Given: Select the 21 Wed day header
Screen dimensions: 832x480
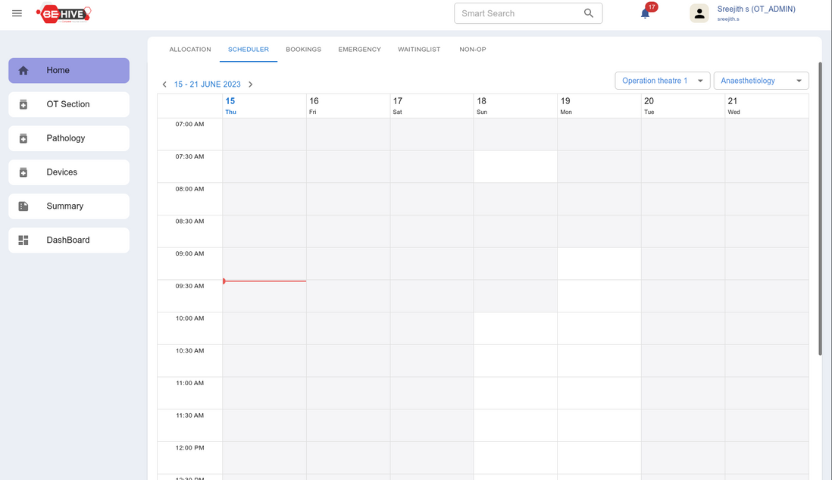Looking at the screenshot, I should (767, 106).
